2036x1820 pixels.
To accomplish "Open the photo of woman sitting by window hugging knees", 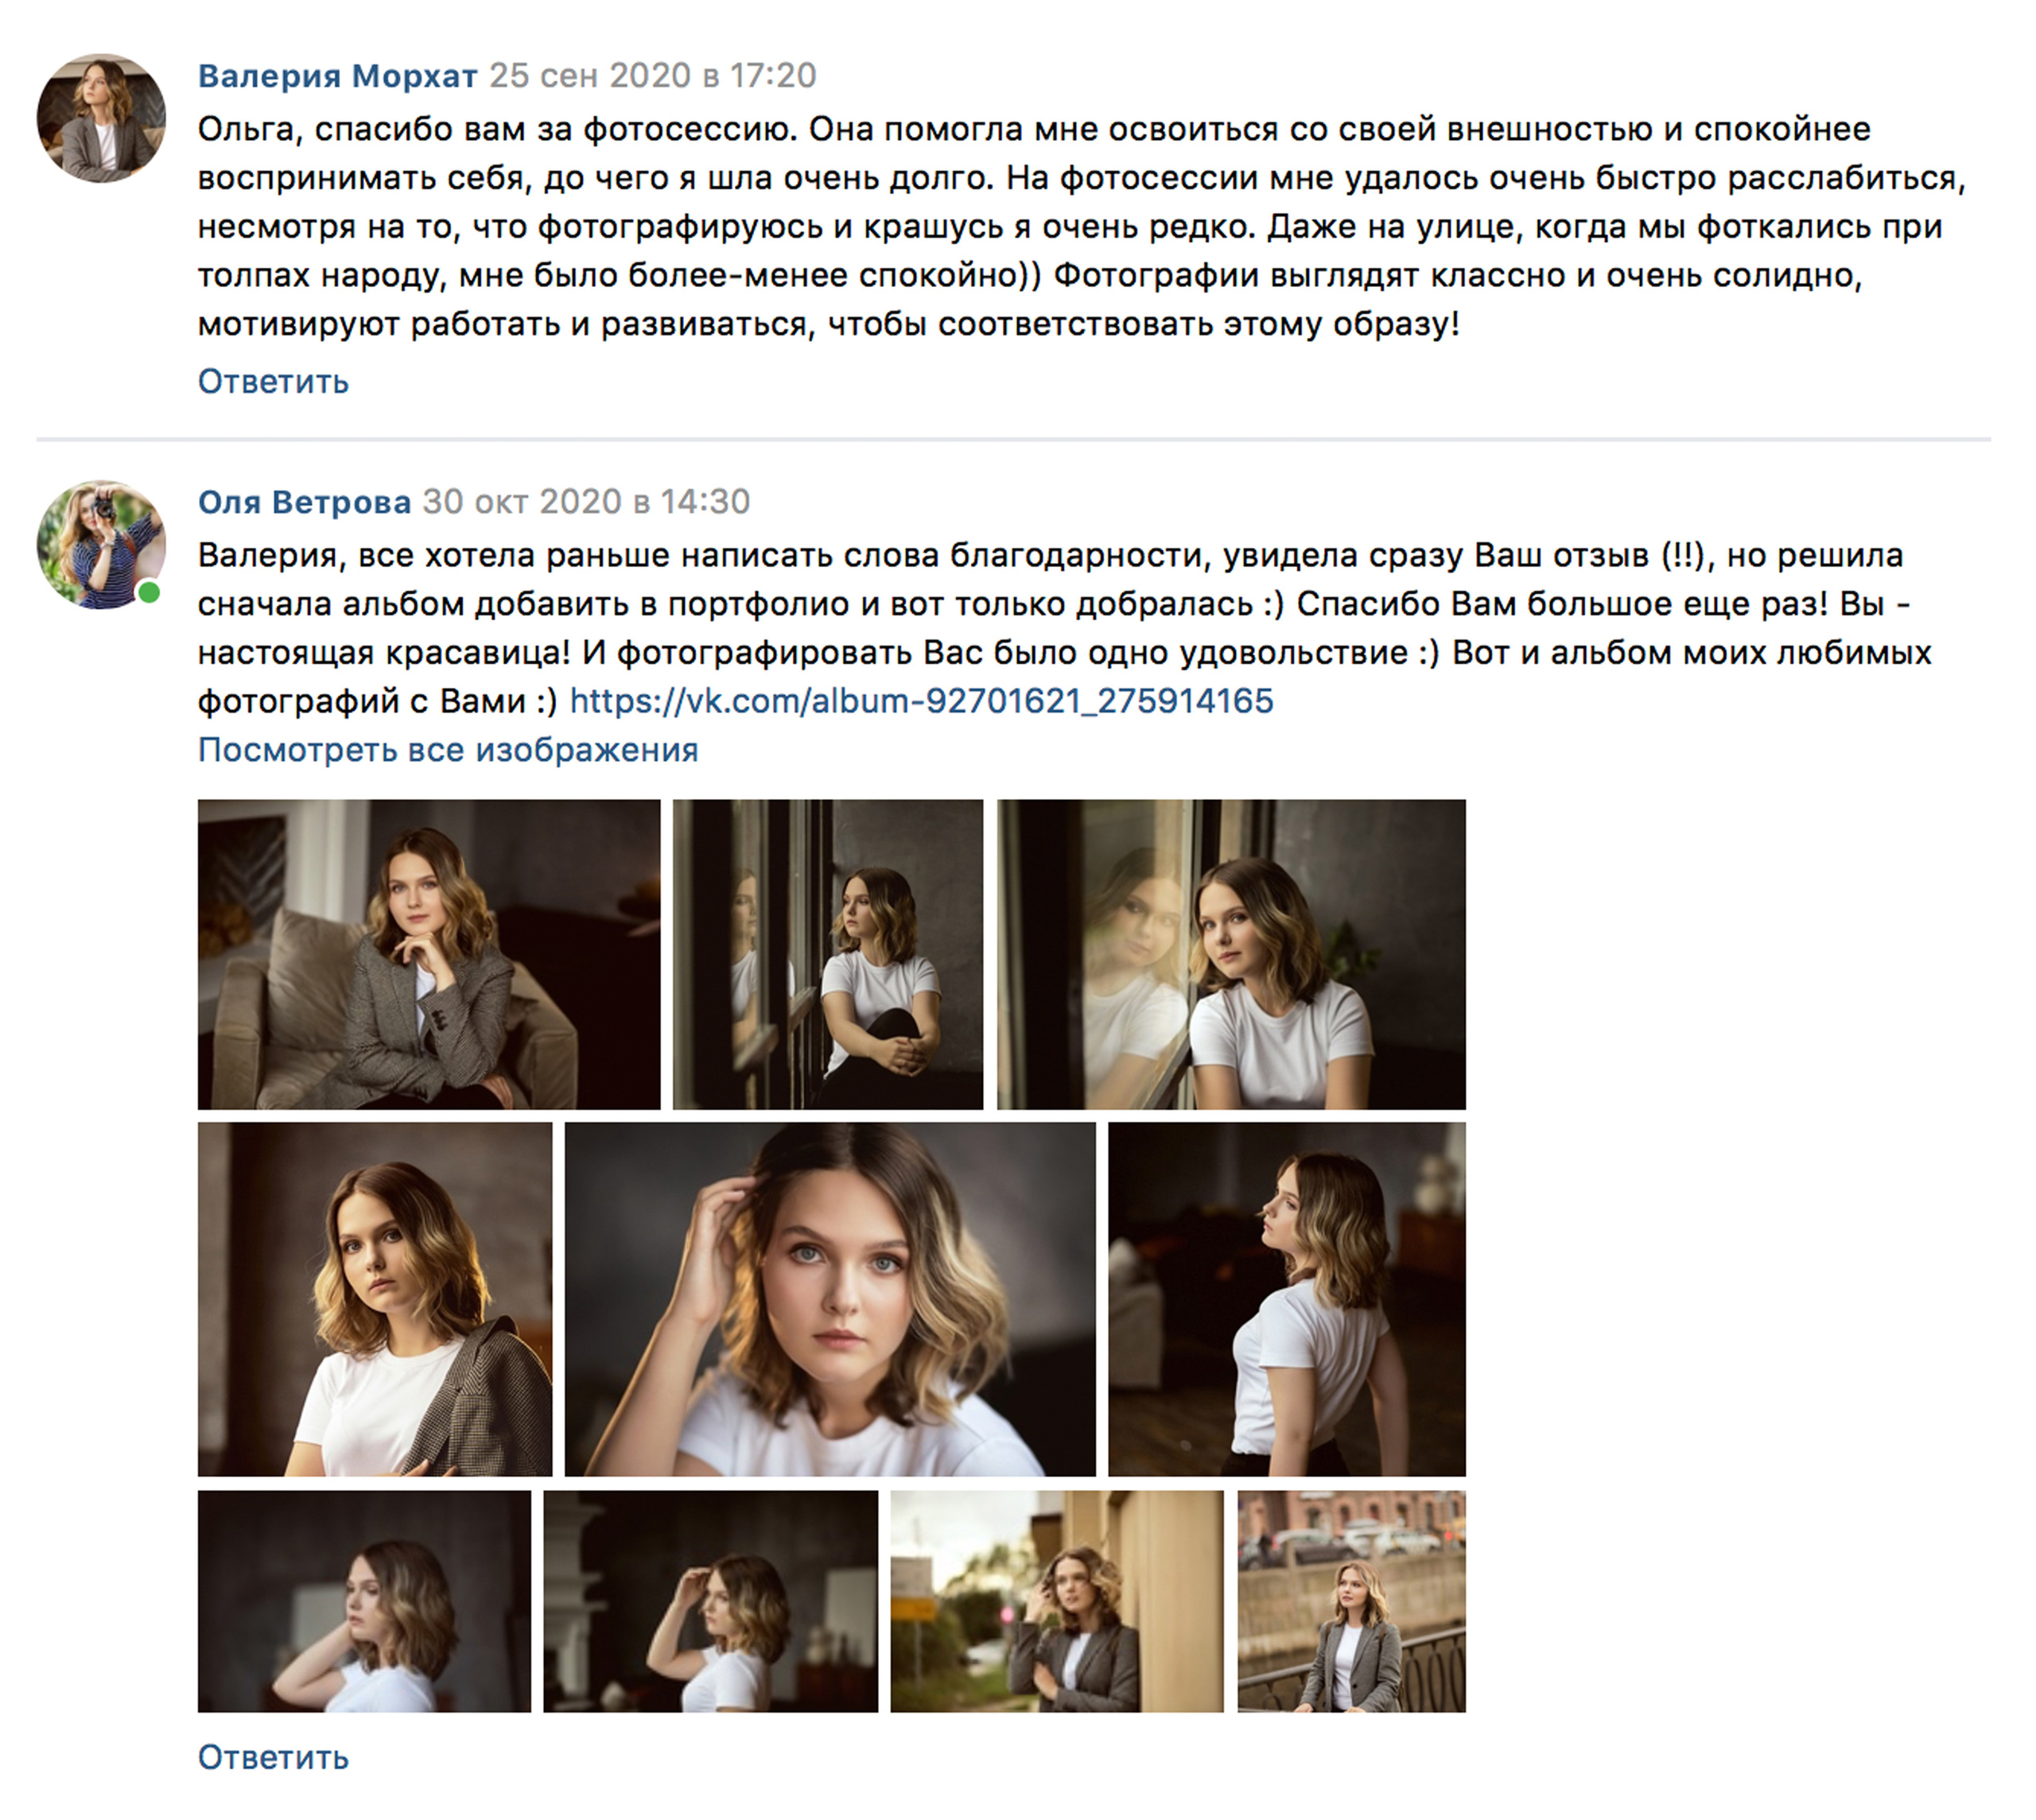I will [828, 954].
